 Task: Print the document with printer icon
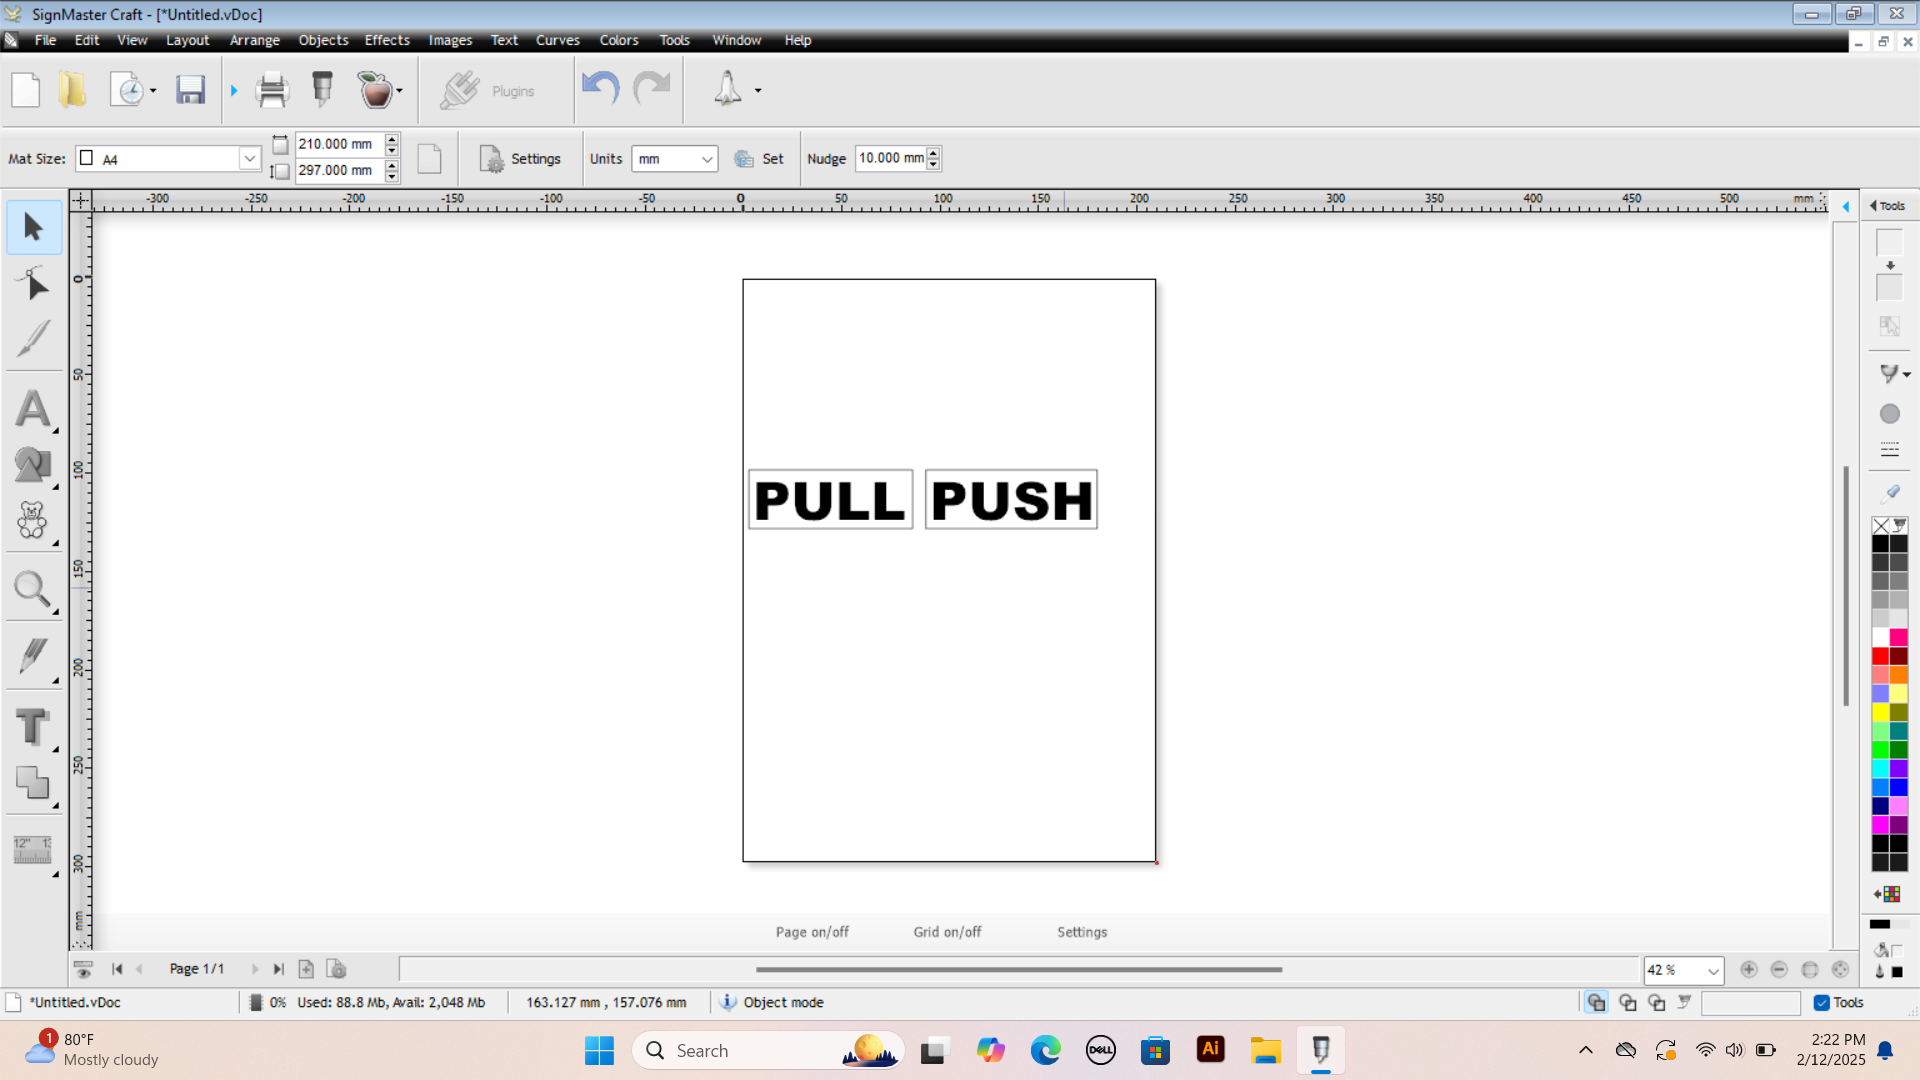(x=271, y=90)
